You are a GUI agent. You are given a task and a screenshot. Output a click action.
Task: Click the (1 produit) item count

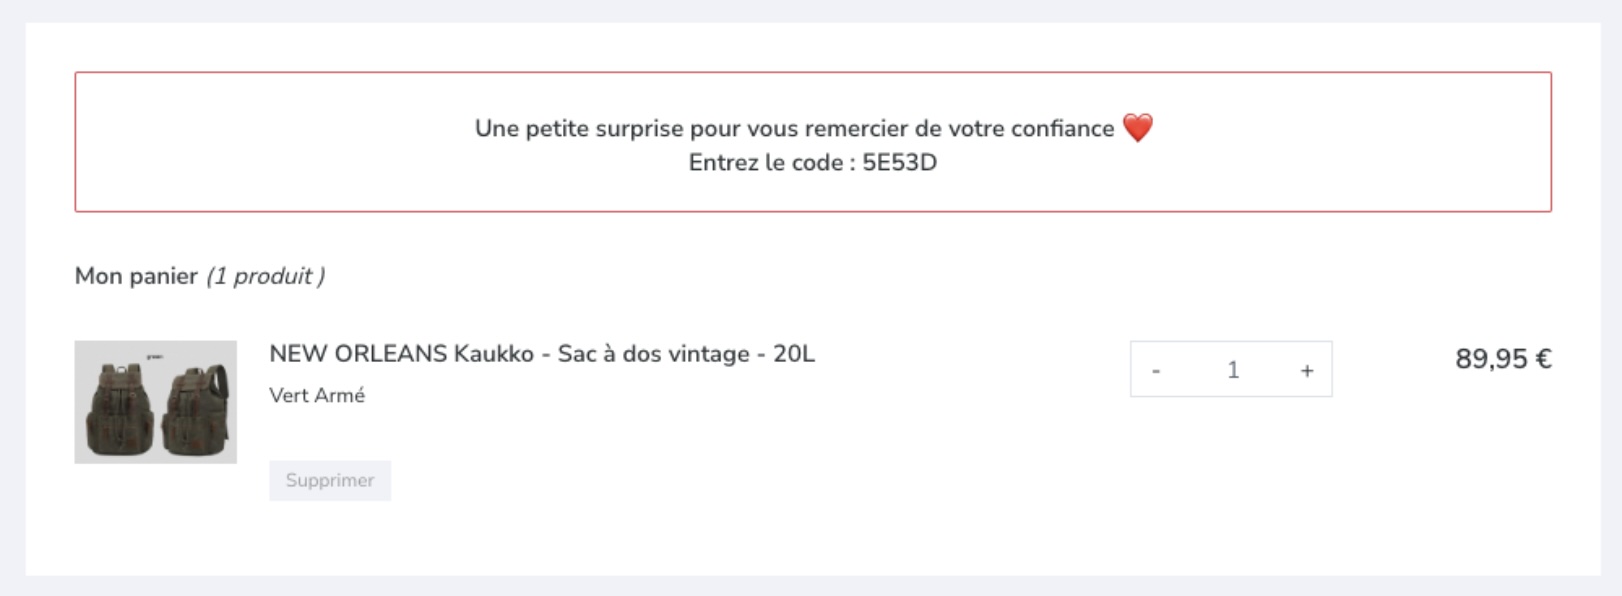click(x=265, y=276)
